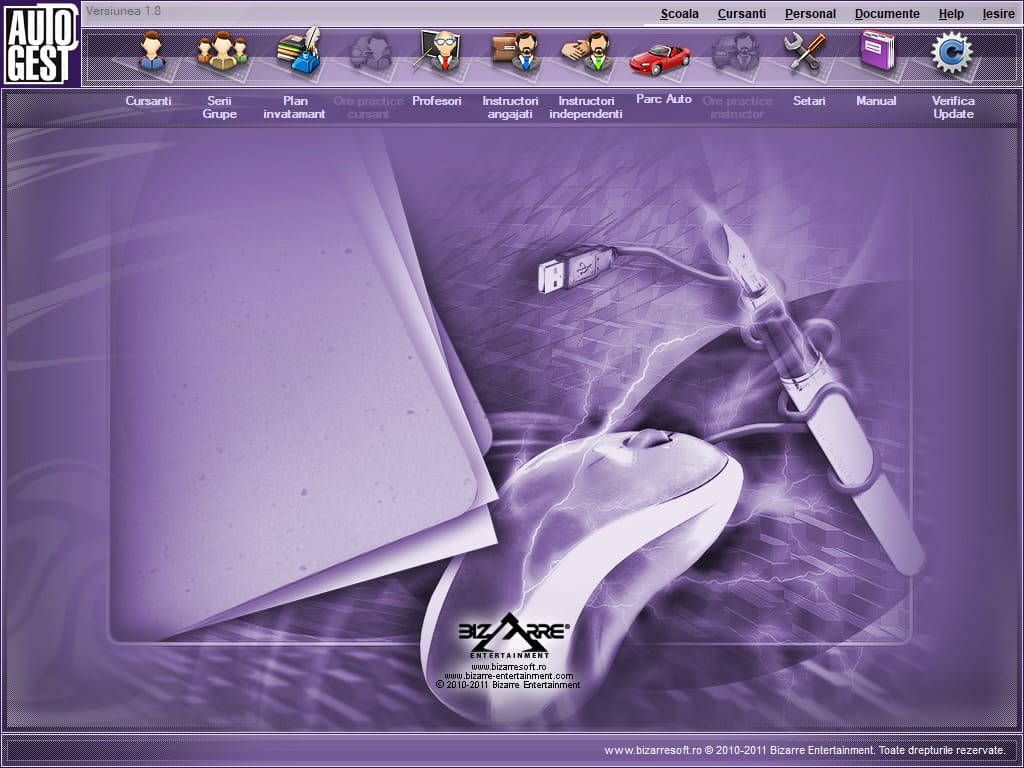Open the Instructori independenti handshake icon
1024x768 pixels.
[587, 51]
